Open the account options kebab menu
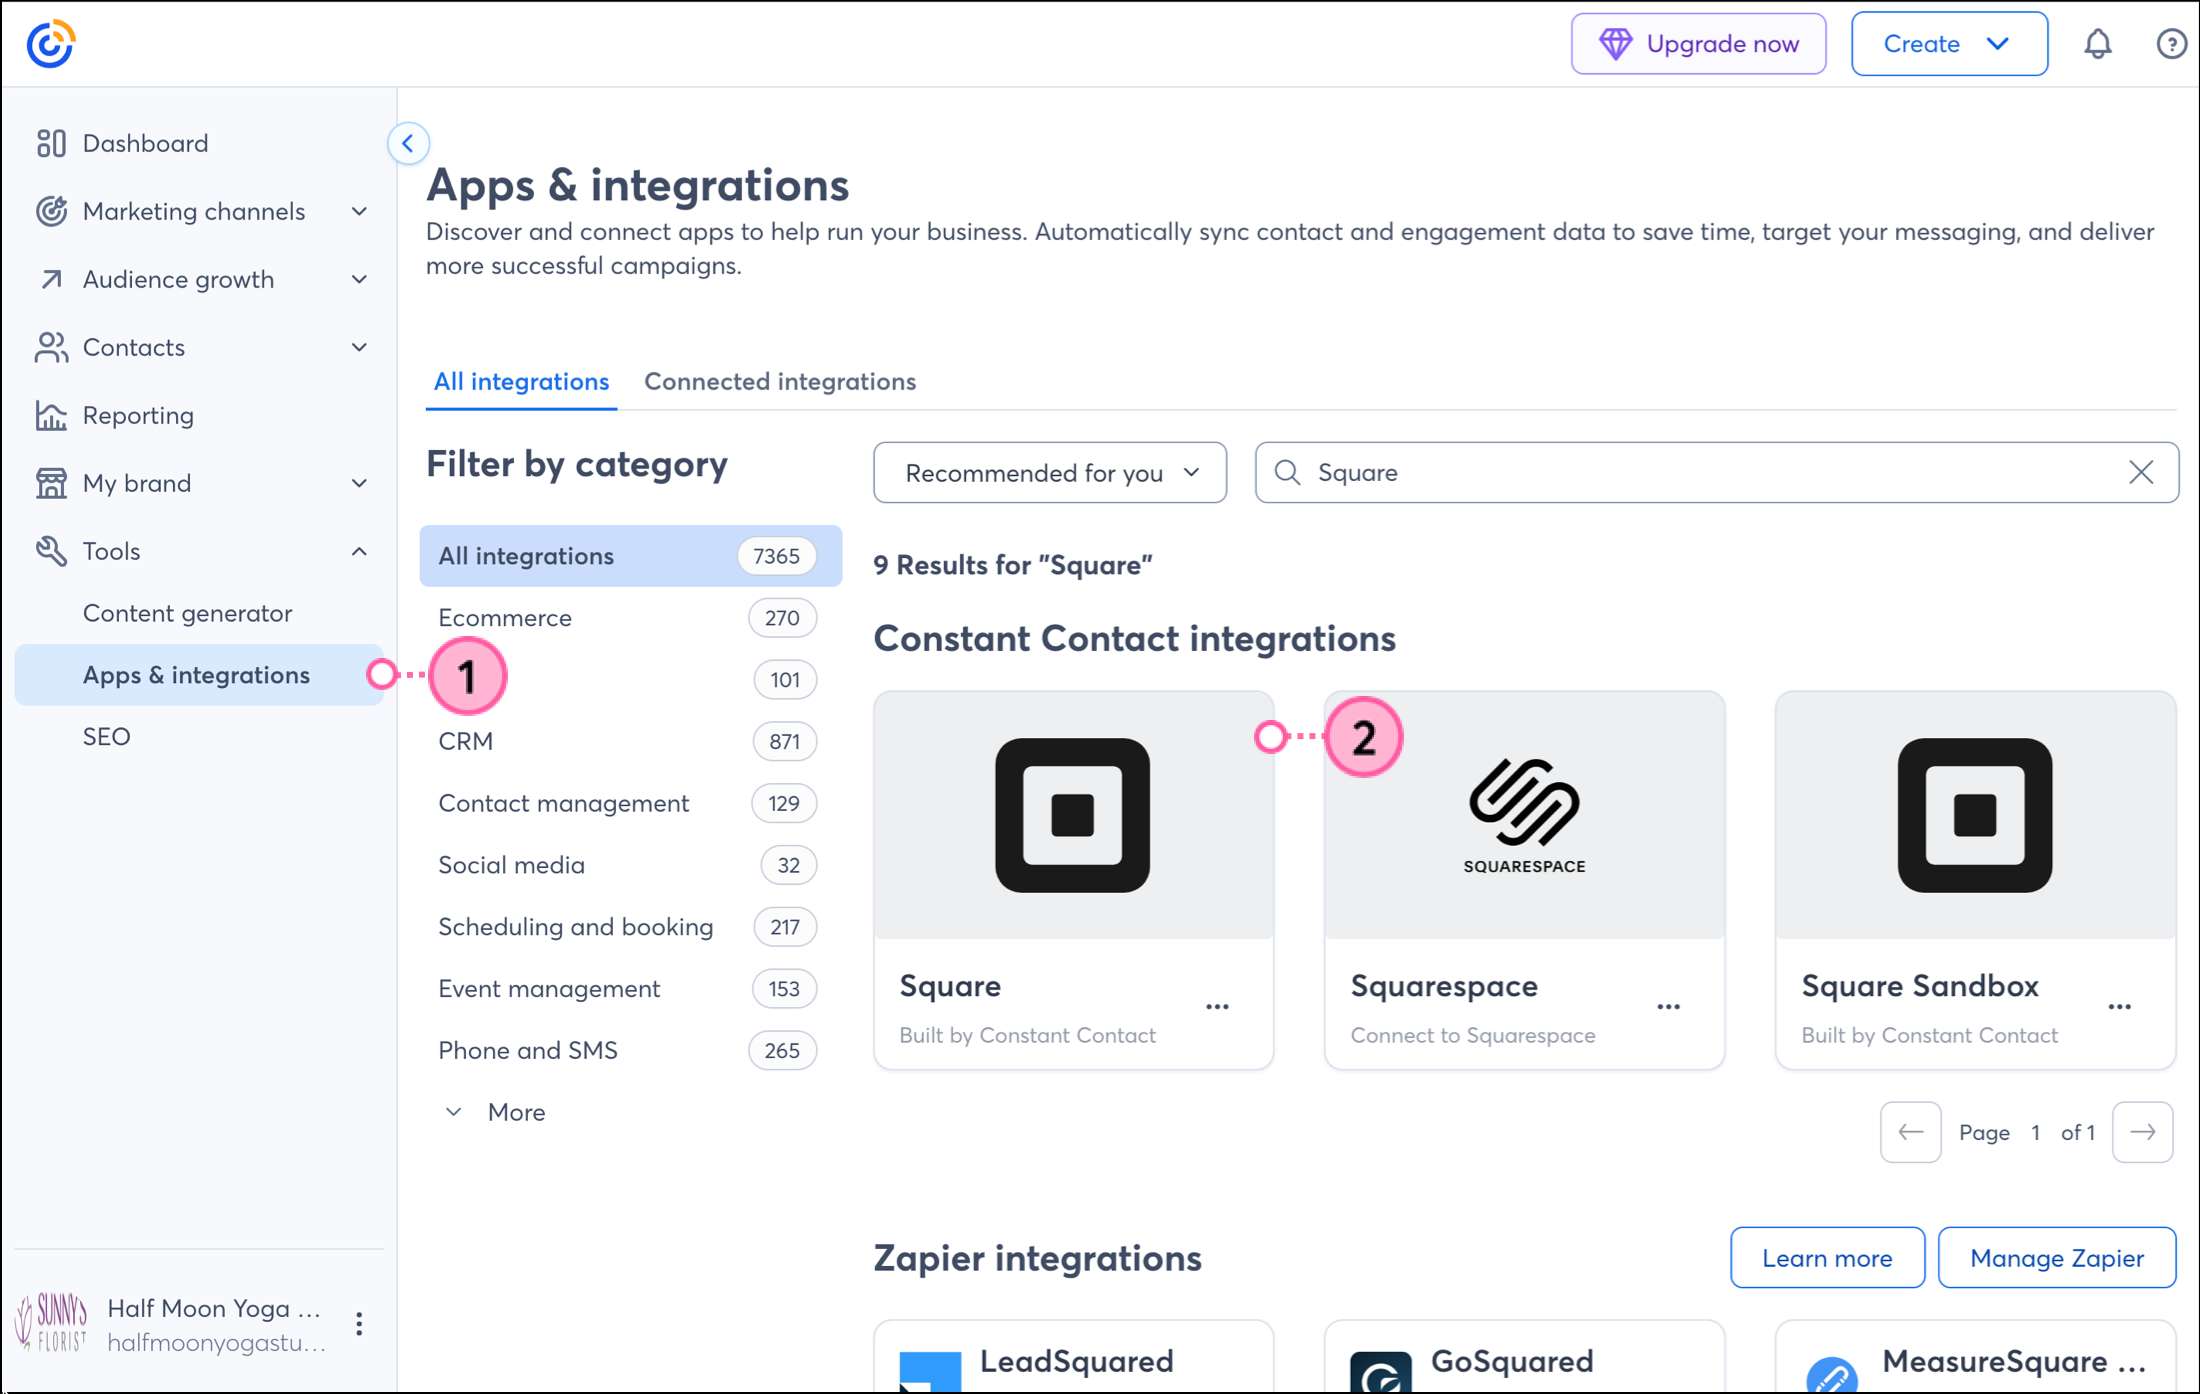 pos(359,1324)
